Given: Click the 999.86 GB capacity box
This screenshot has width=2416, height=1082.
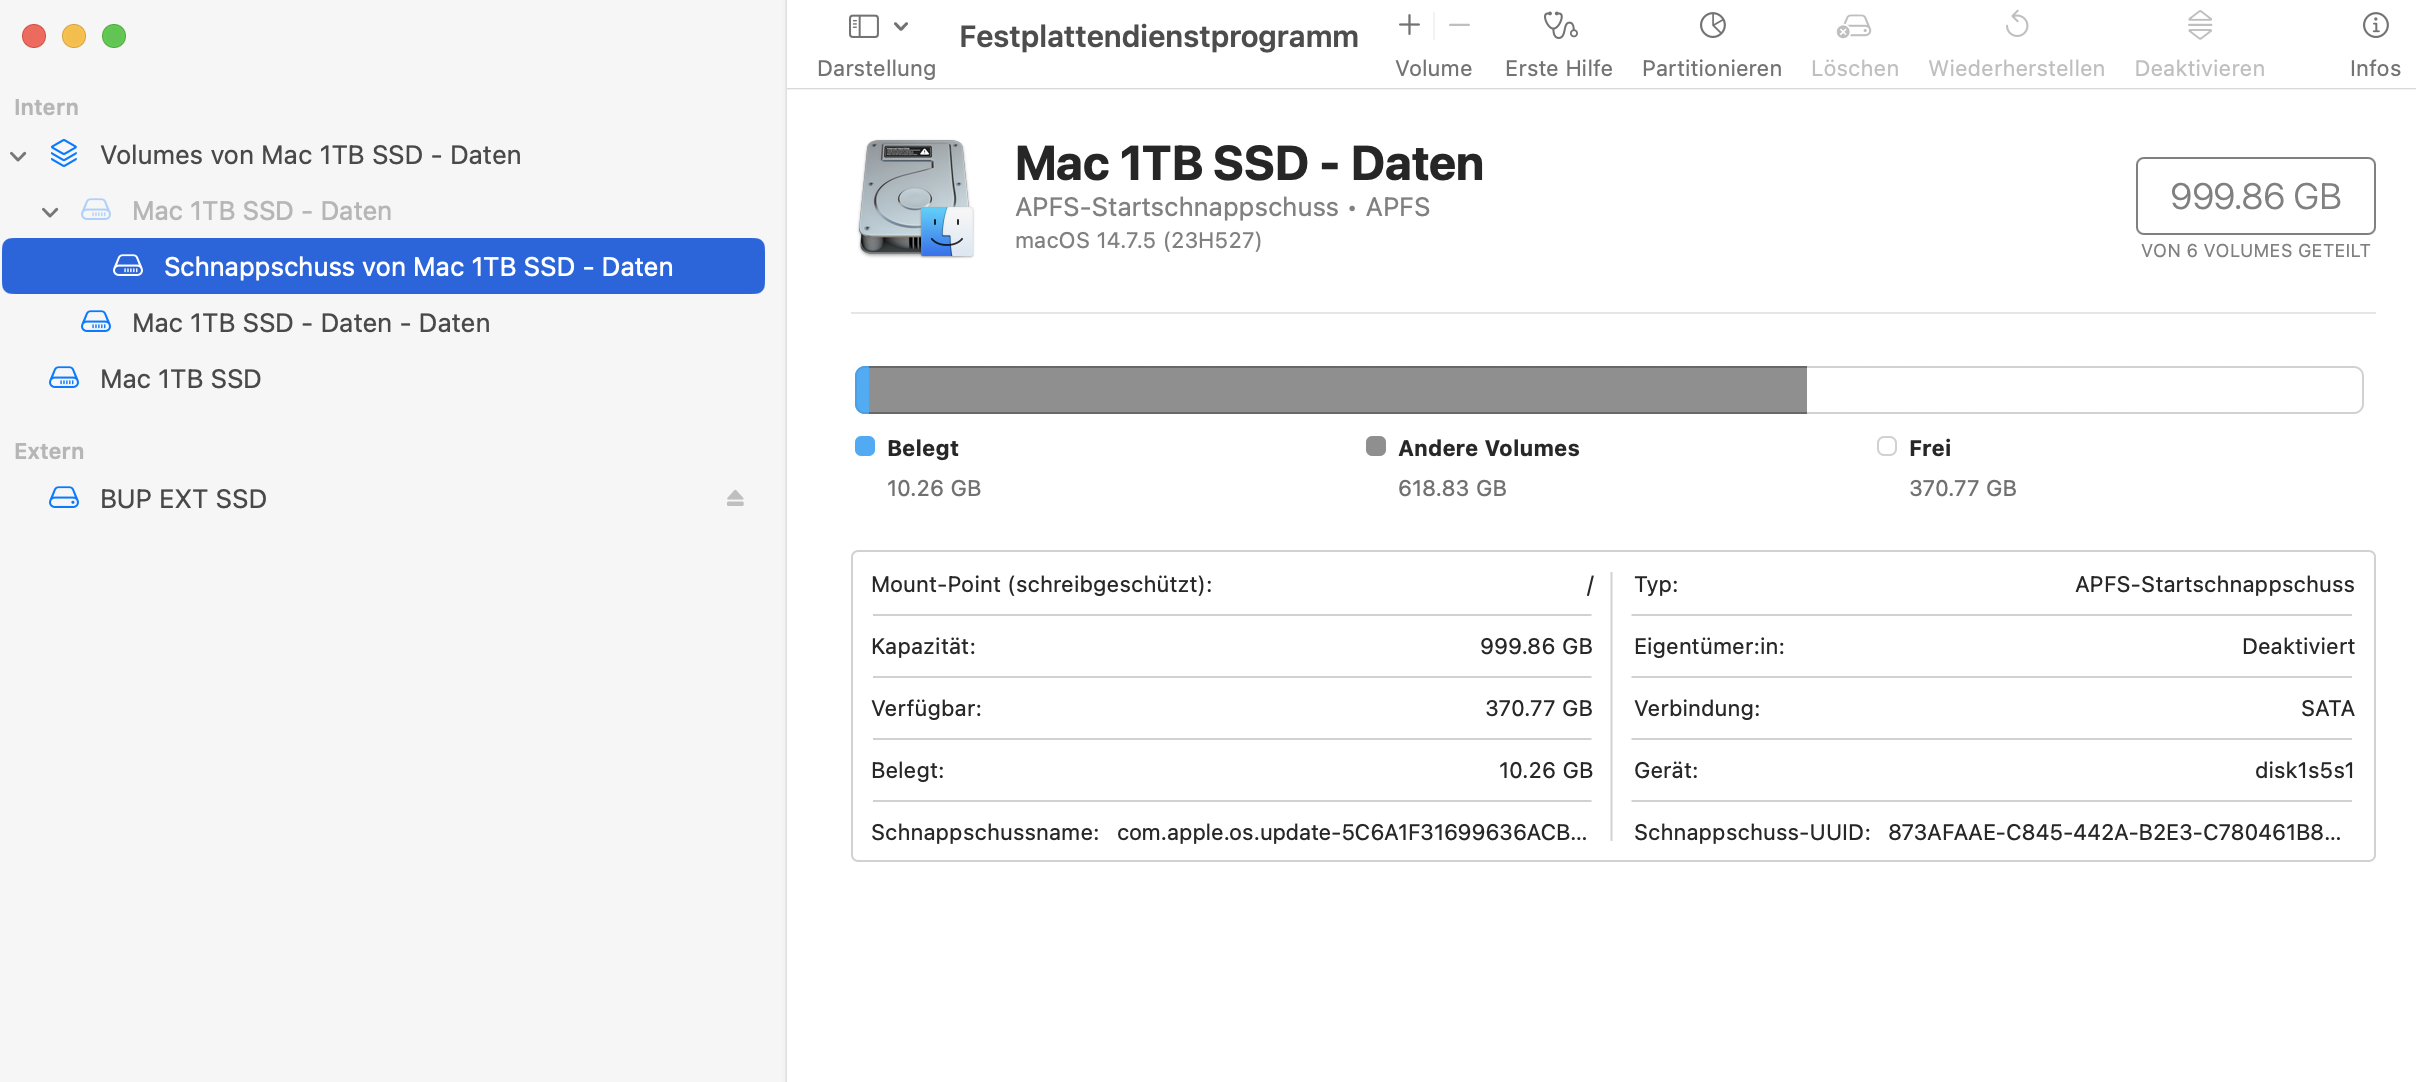Looking at the screenshot, I should pyautogui.click(x=2255, y=196).
